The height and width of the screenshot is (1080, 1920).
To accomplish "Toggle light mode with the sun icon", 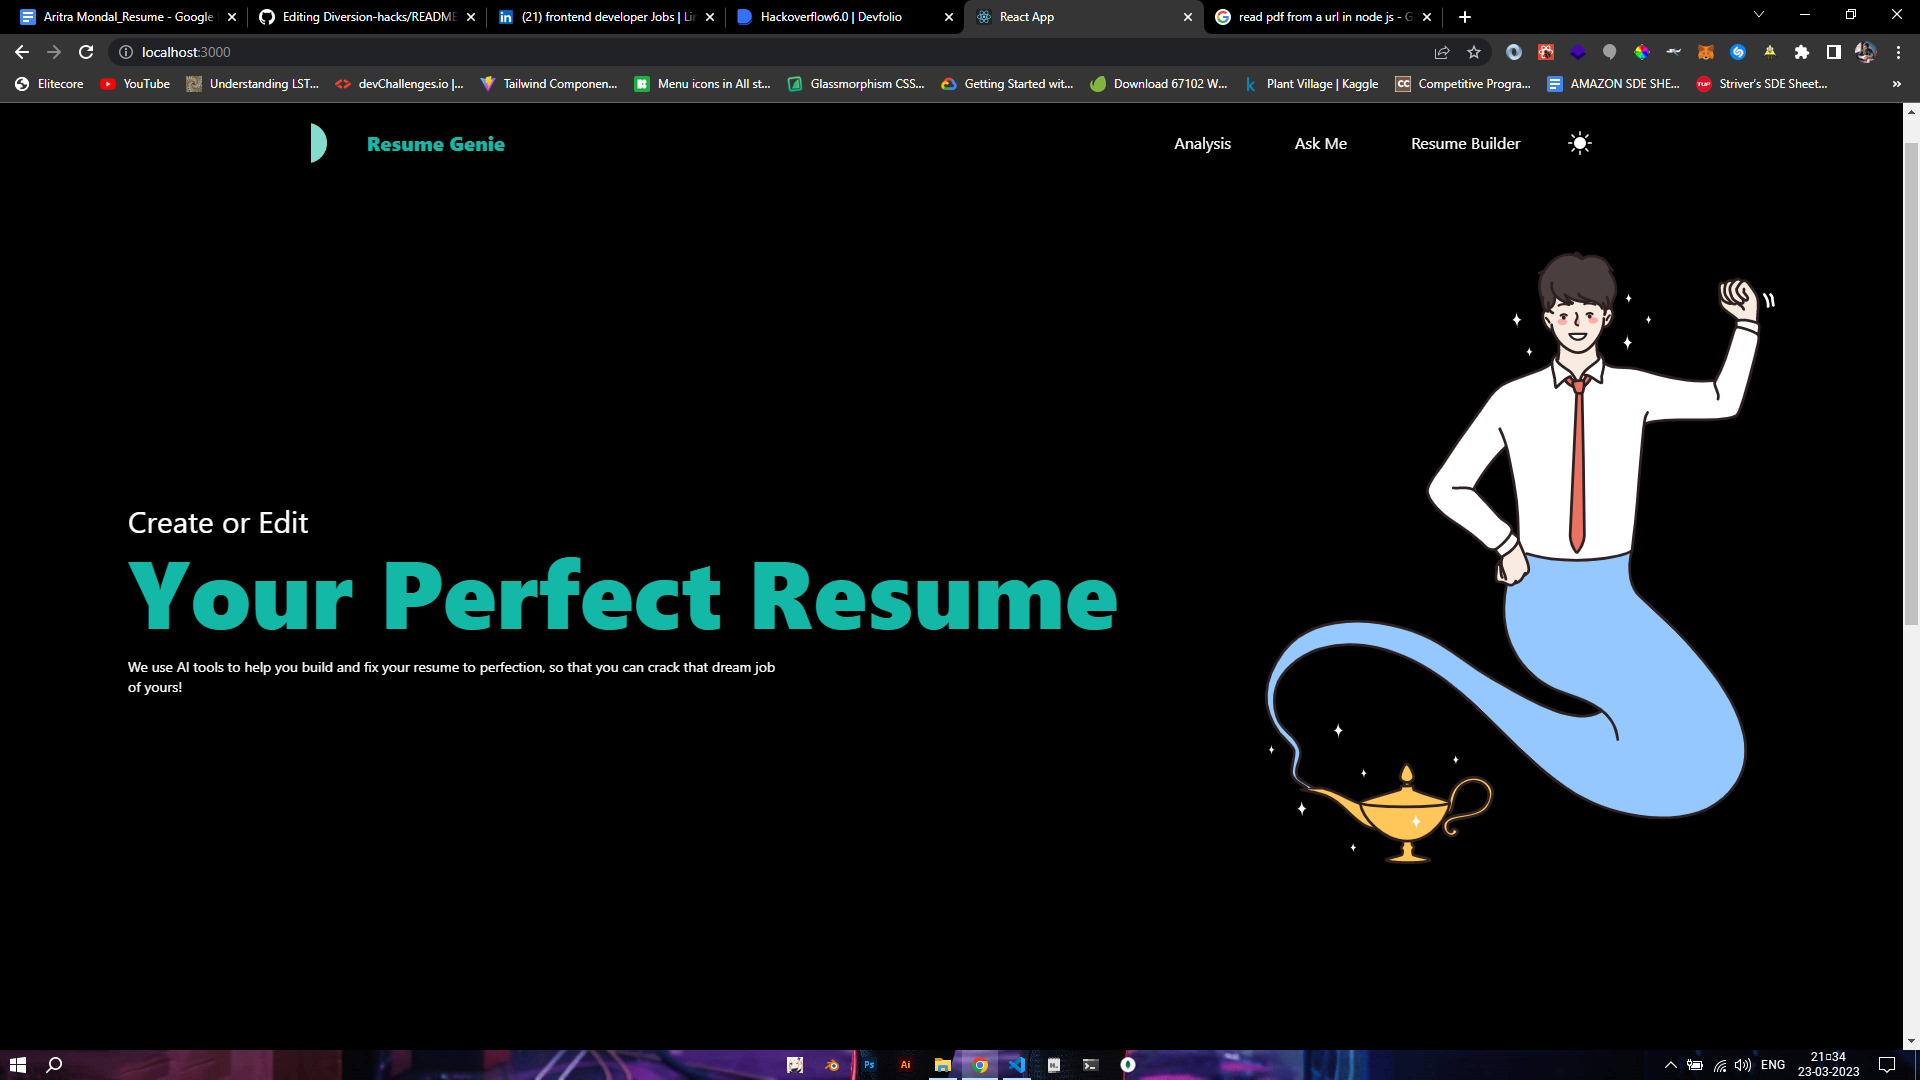I will [x=1579, y=143].
